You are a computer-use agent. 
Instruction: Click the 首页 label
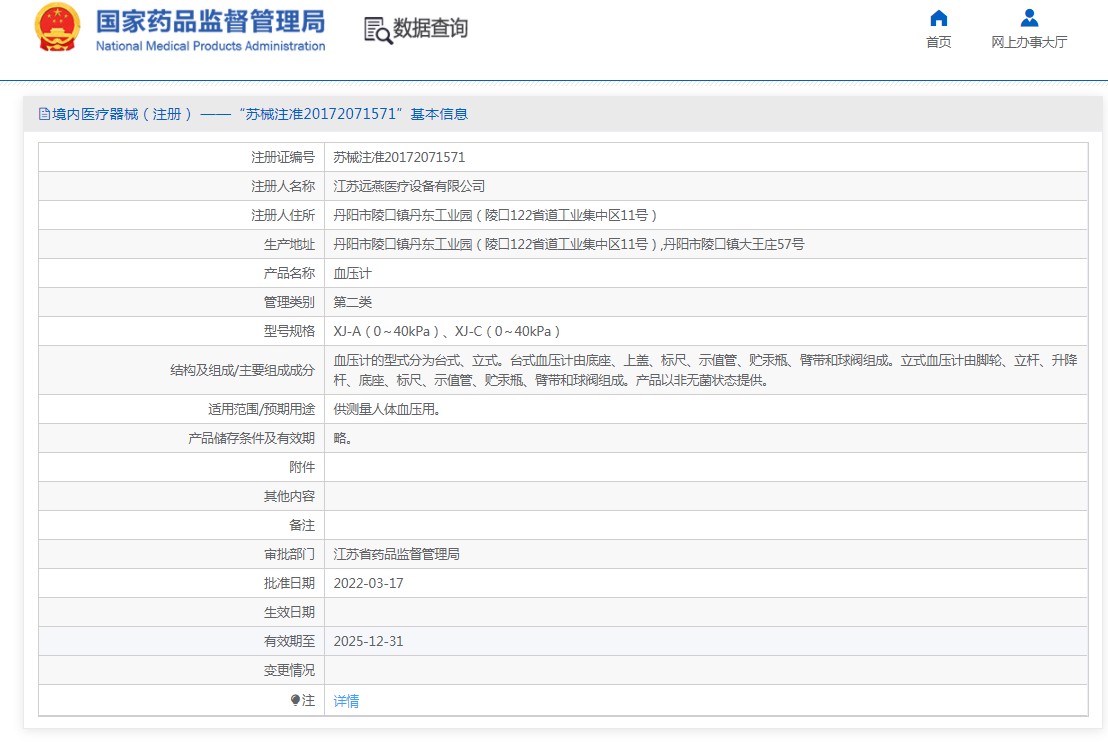point(938,42)
